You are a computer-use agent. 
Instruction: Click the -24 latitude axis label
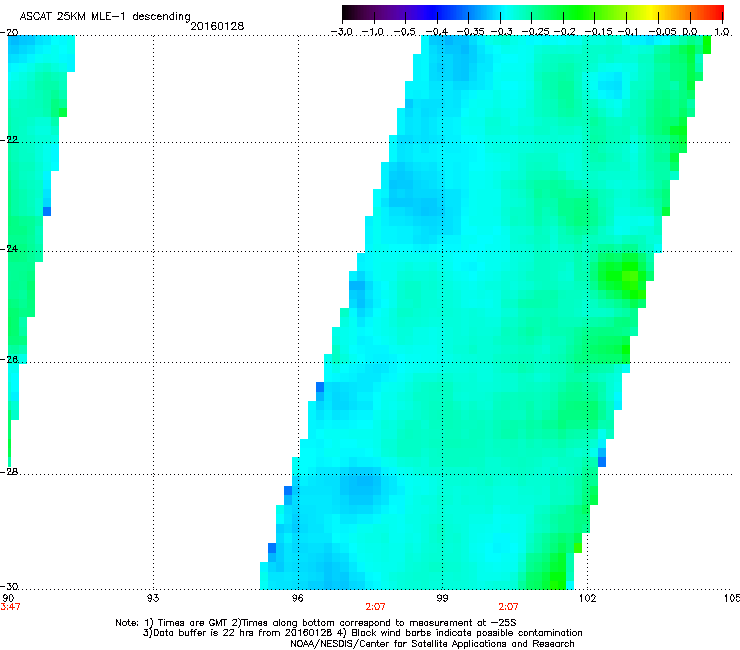(9, 248)
